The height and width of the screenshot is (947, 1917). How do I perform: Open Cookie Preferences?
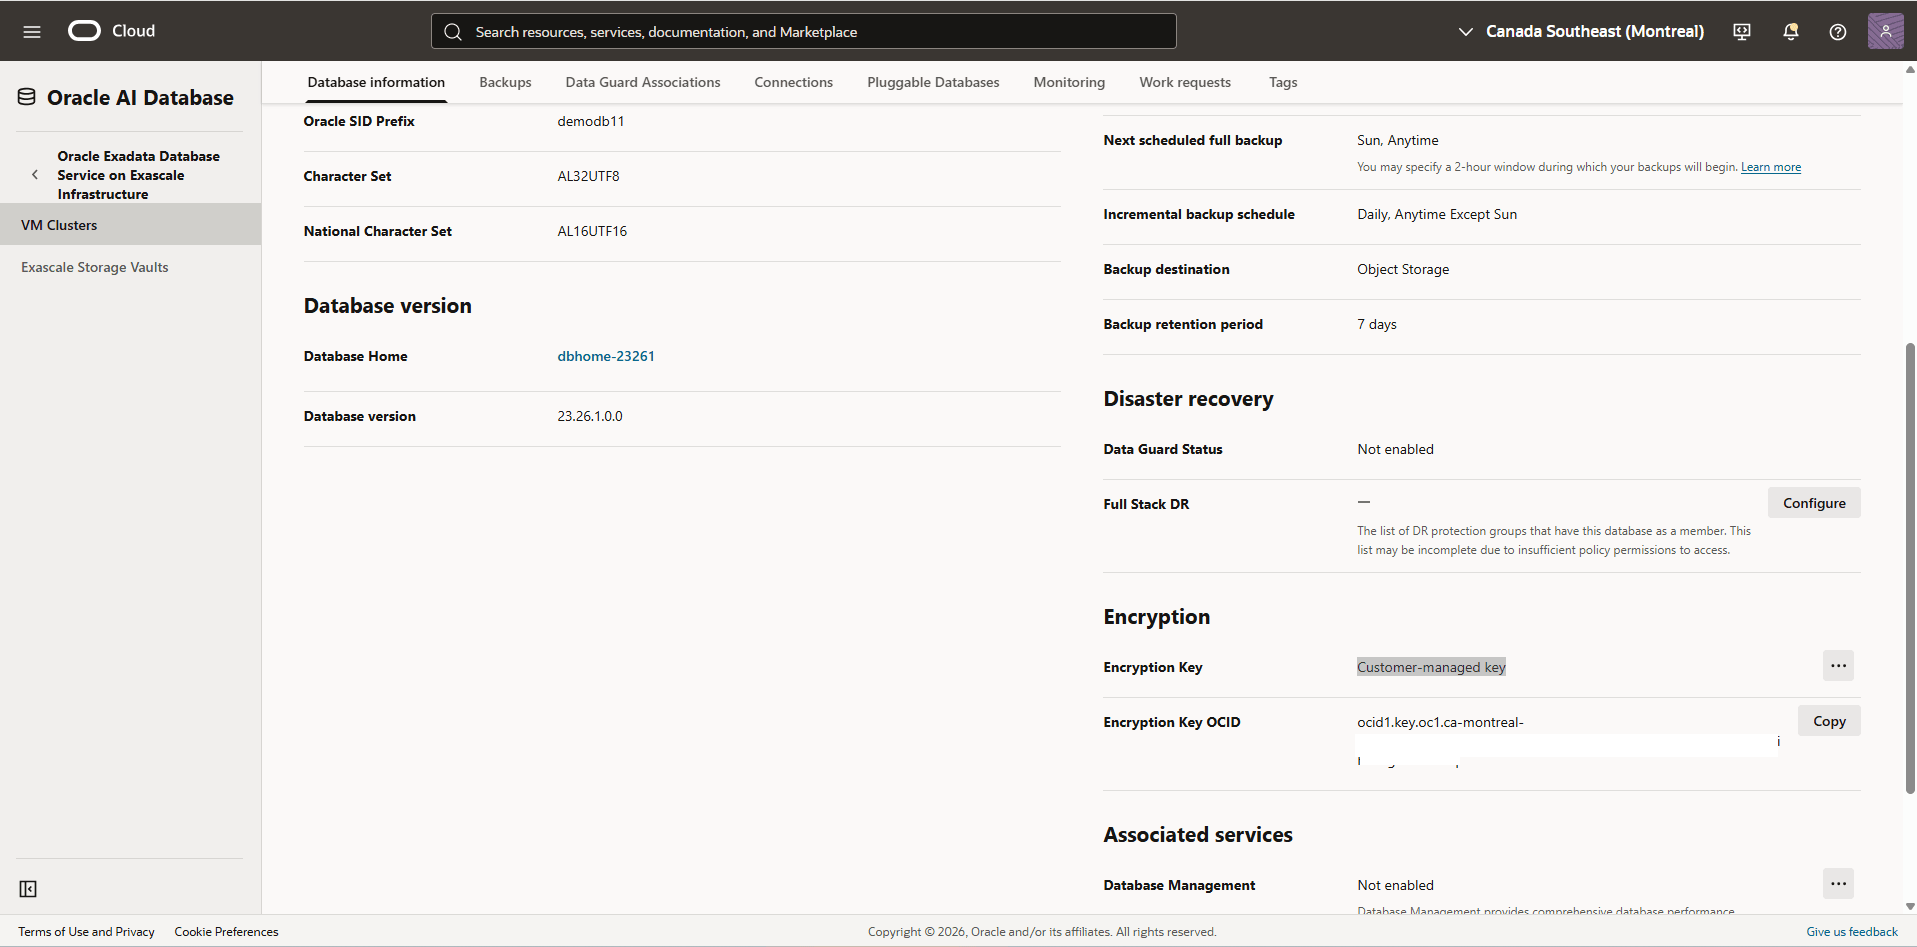227,932
